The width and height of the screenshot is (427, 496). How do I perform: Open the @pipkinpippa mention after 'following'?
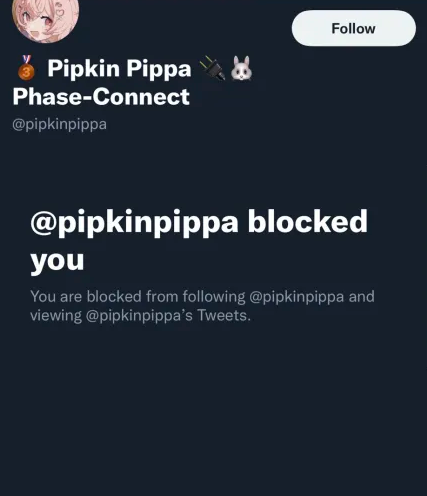coord(296,296)
